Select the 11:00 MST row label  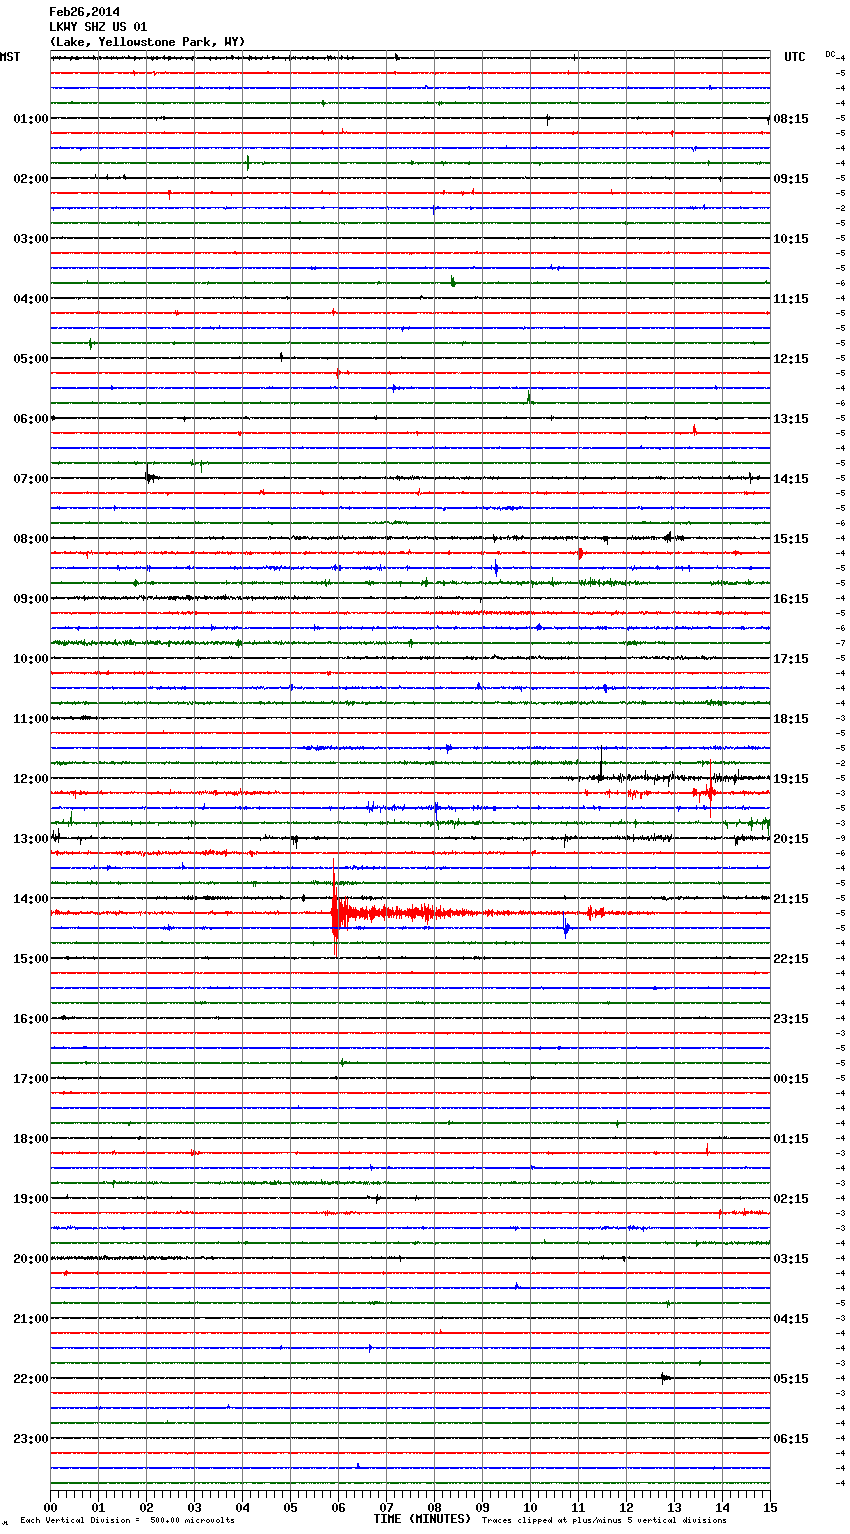[31, 719]
